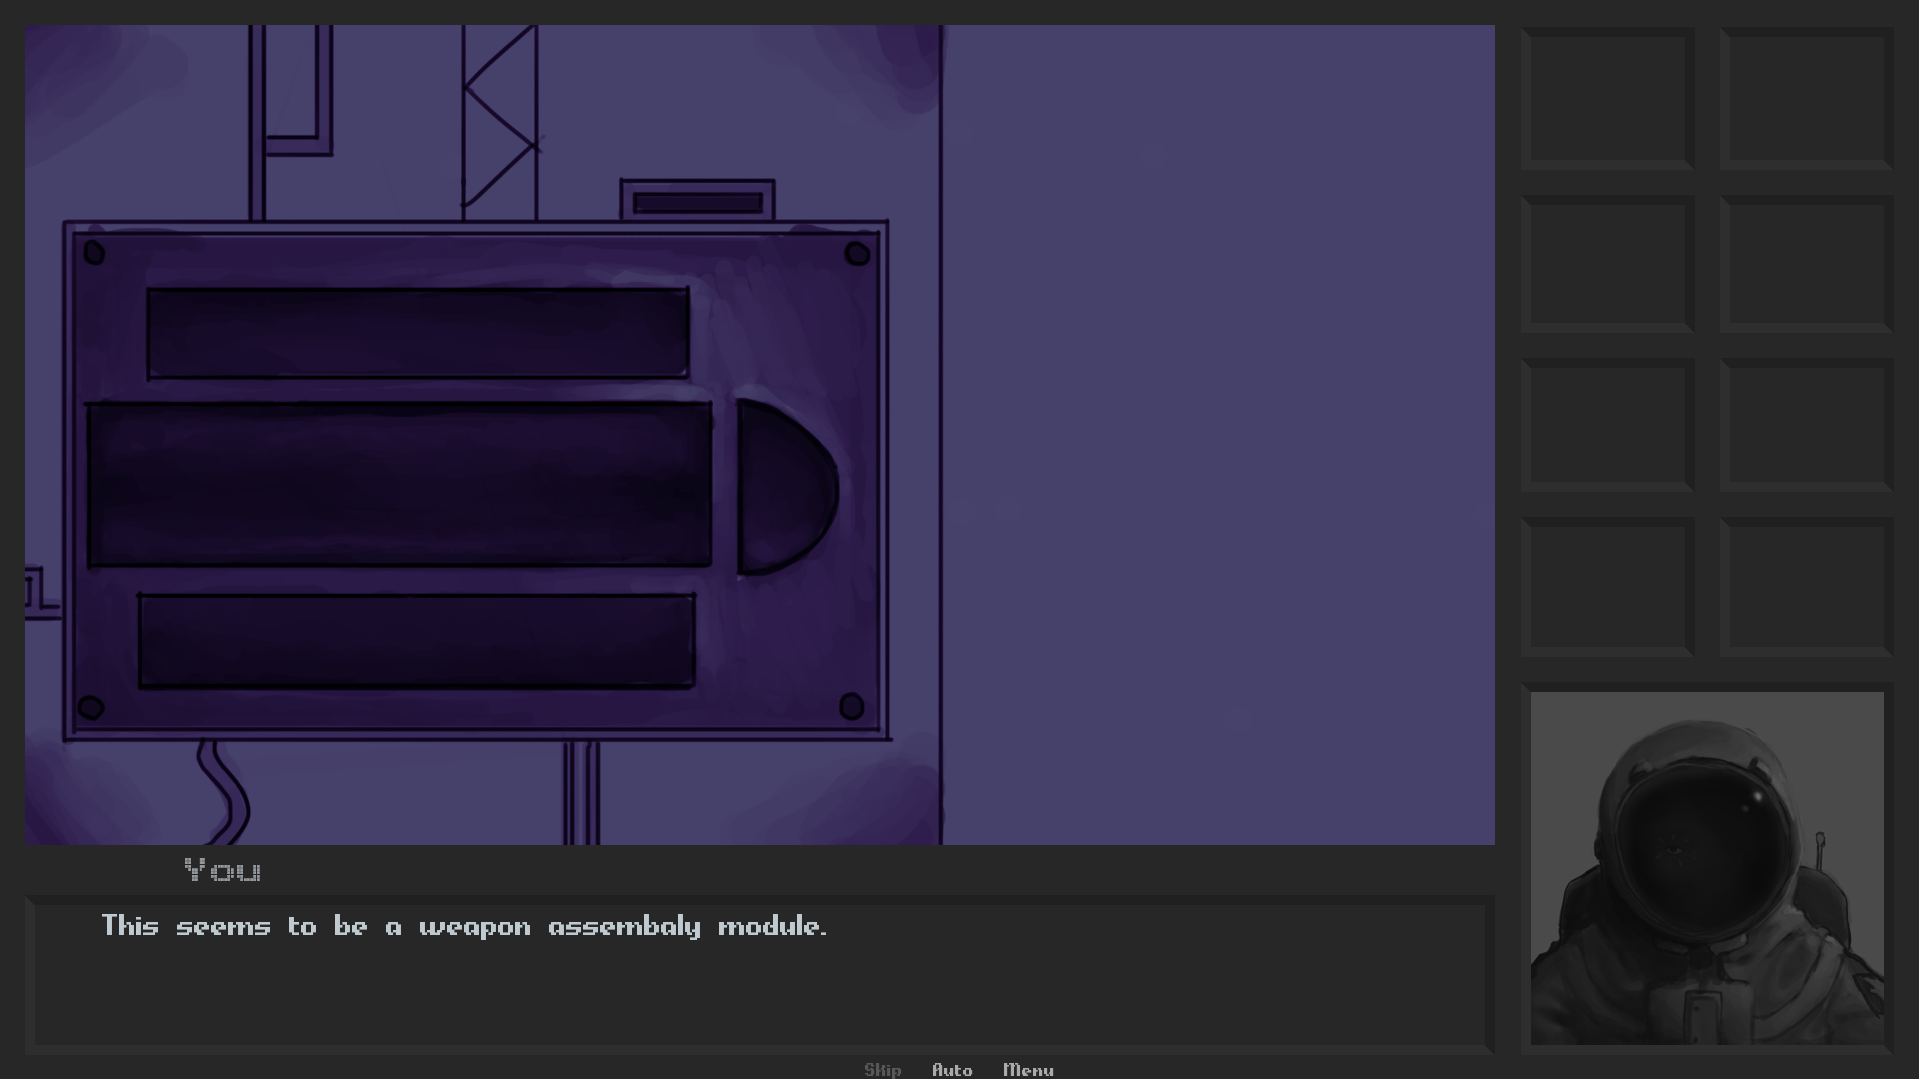Image resolution: width=1919 pixels, height=1079 pixels.
Task: Select the left inventory slot in the second row
Action: 1608,263
